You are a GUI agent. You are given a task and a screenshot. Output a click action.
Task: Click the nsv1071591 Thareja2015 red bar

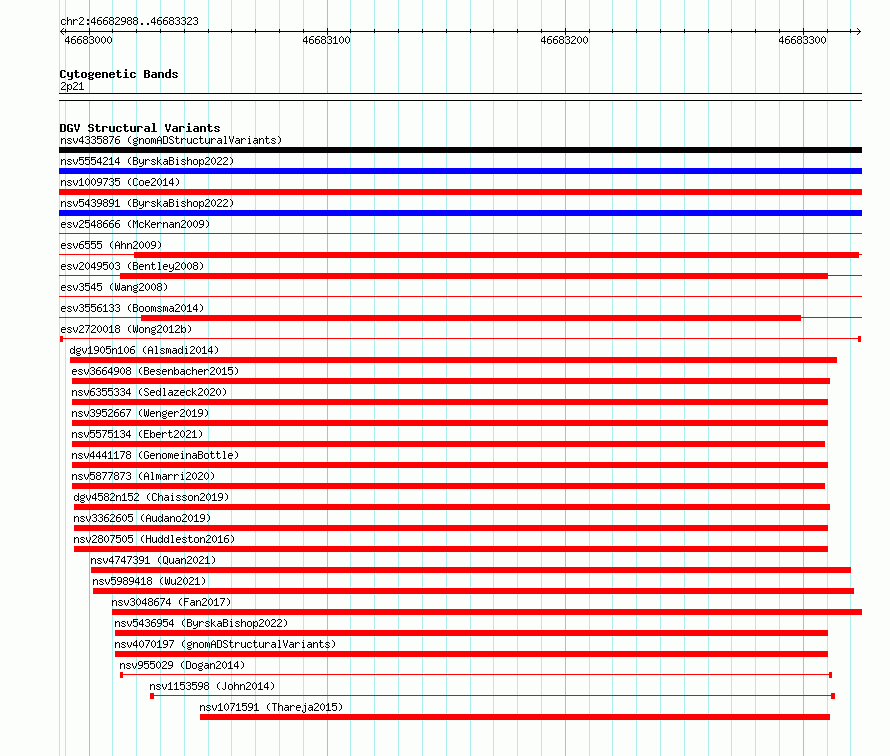515,717
